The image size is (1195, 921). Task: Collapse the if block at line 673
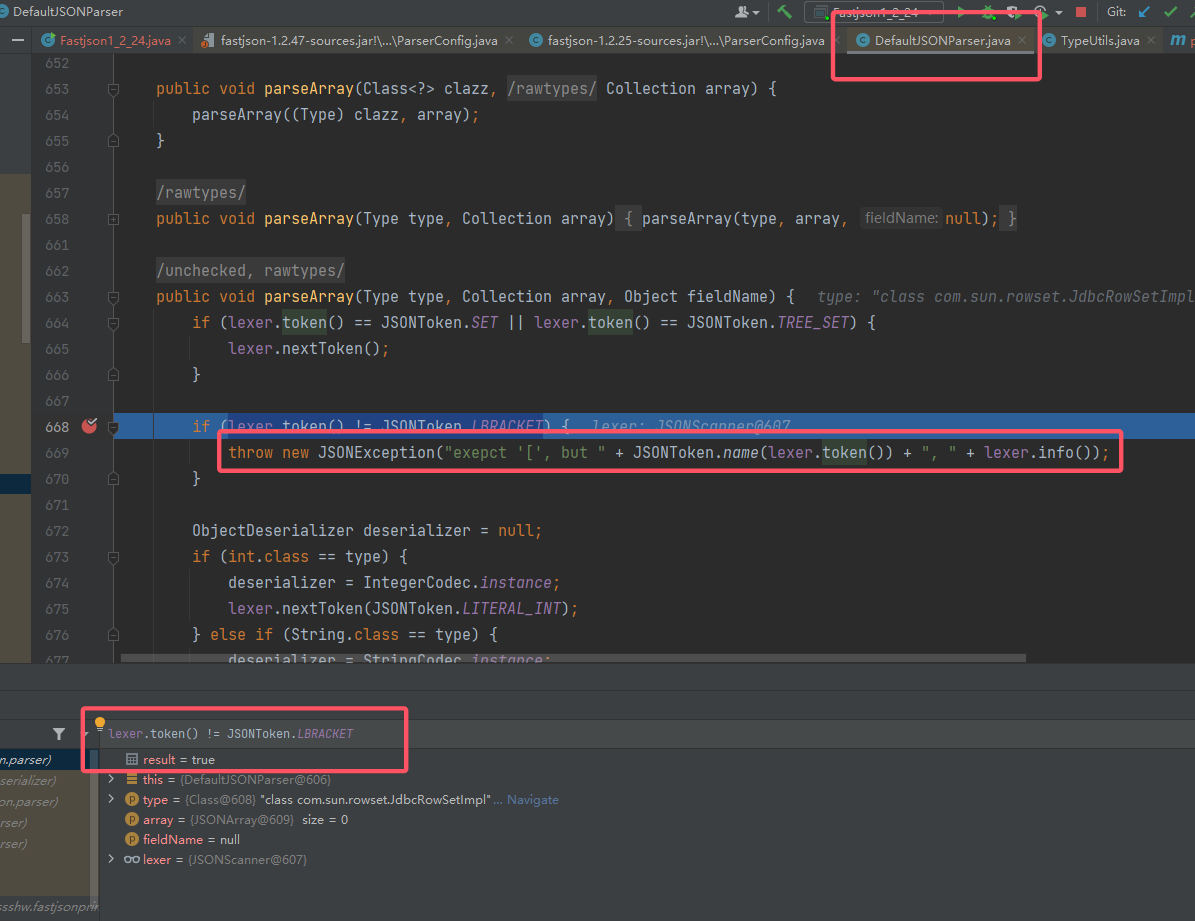point(114,557)
